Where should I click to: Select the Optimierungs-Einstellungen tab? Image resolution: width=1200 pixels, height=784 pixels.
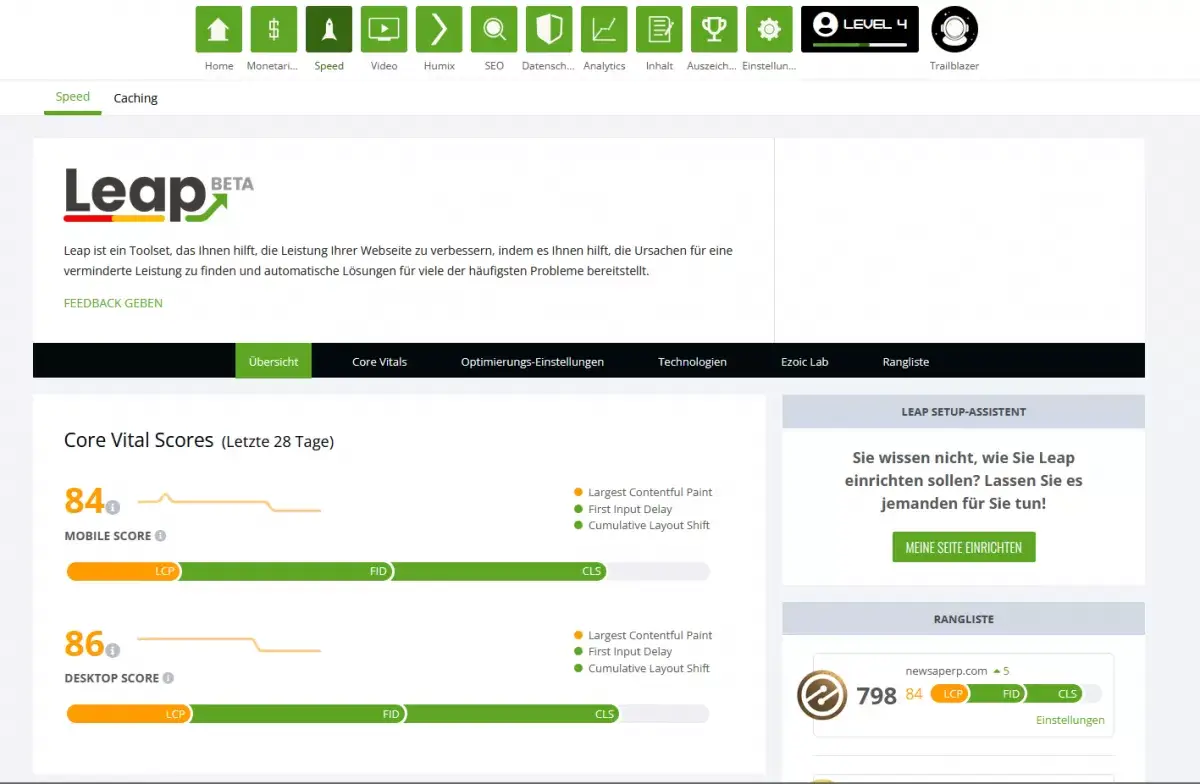(532, 362)
